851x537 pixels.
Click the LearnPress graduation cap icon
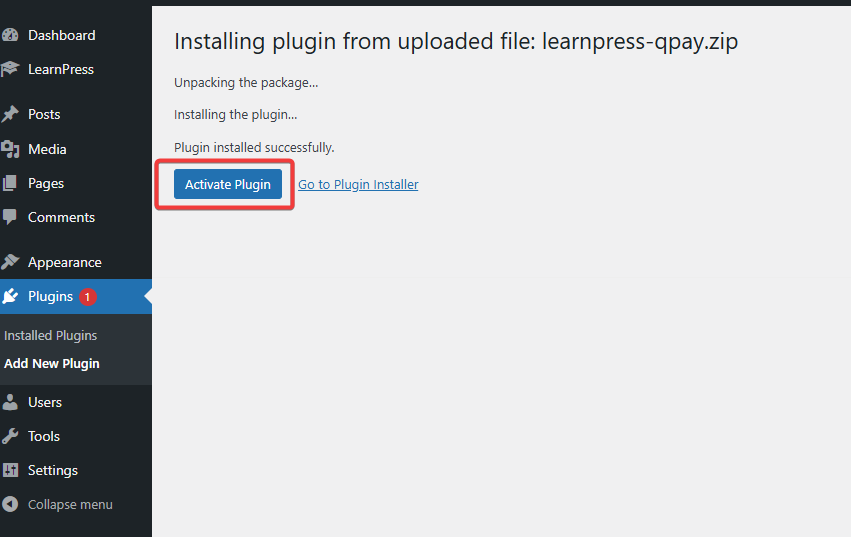point(10,69)
